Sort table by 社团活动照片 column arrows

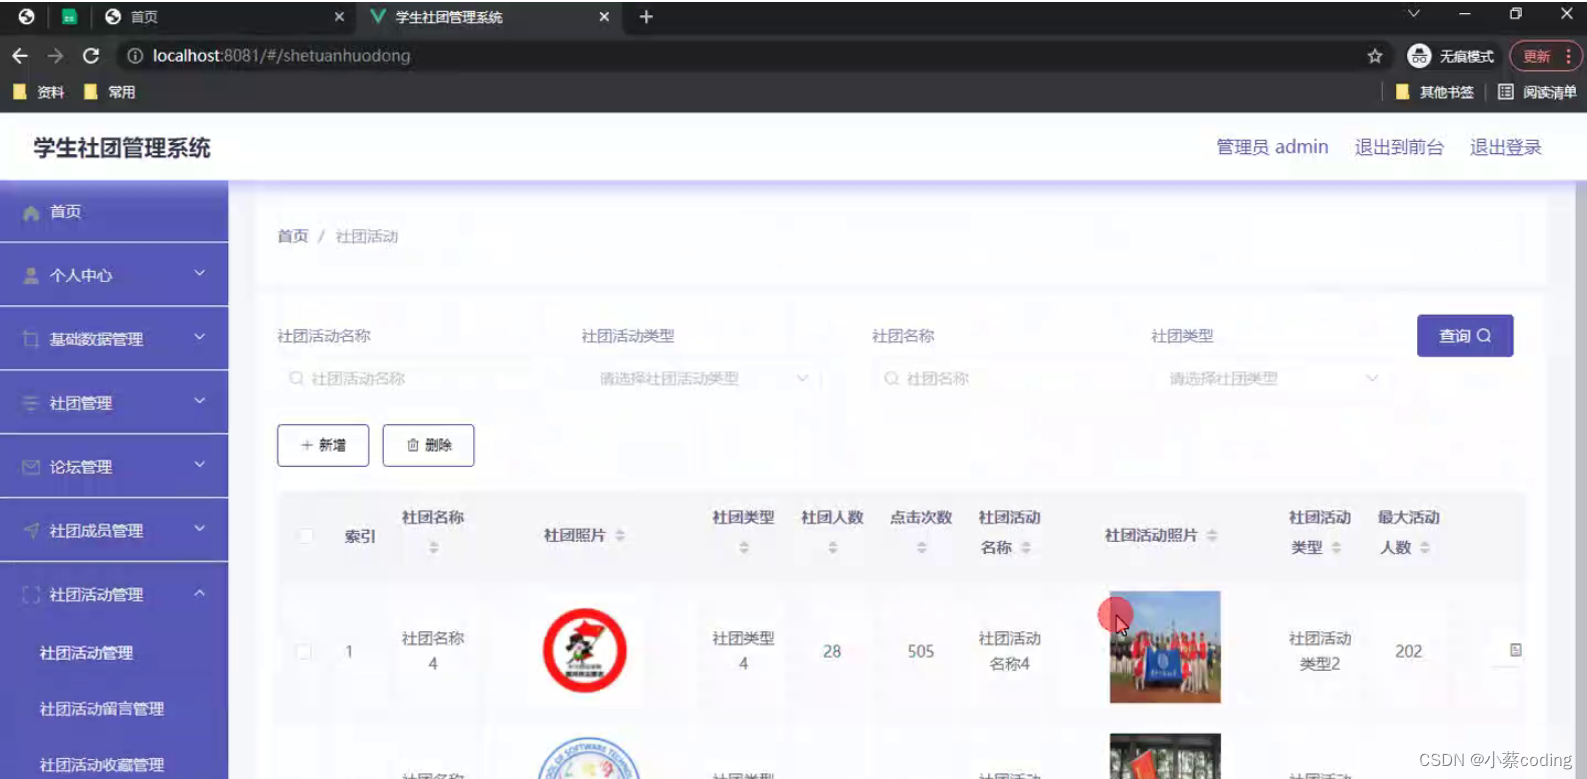coord(1212,535)
